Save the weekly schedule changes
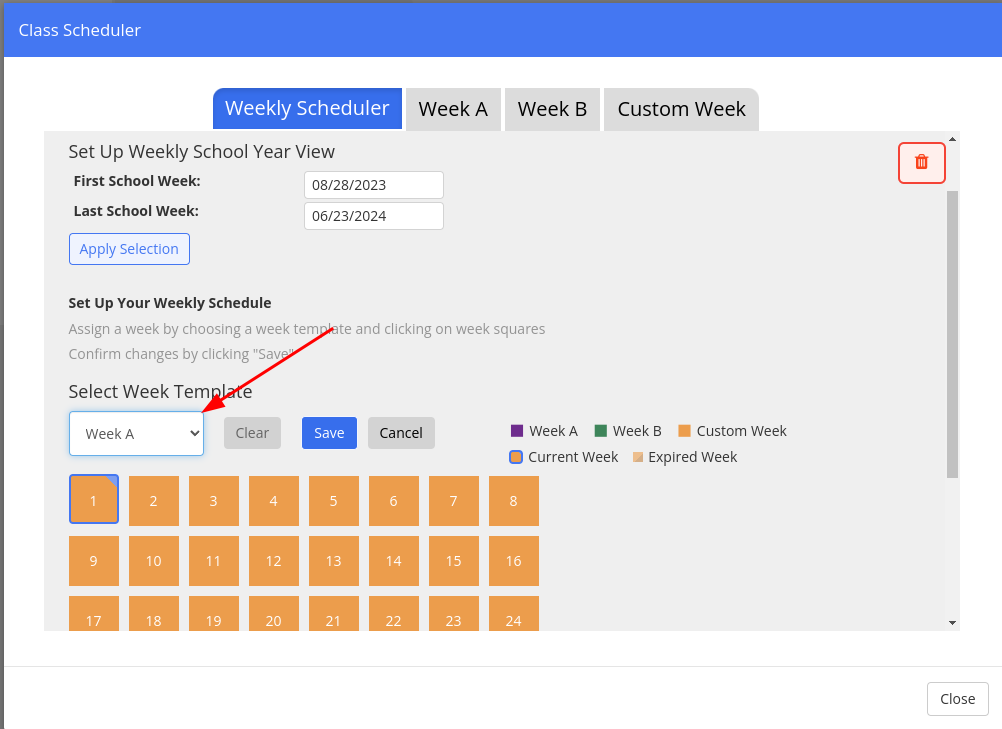Viewport: 1002px width, 729px height. click(329, 433)
